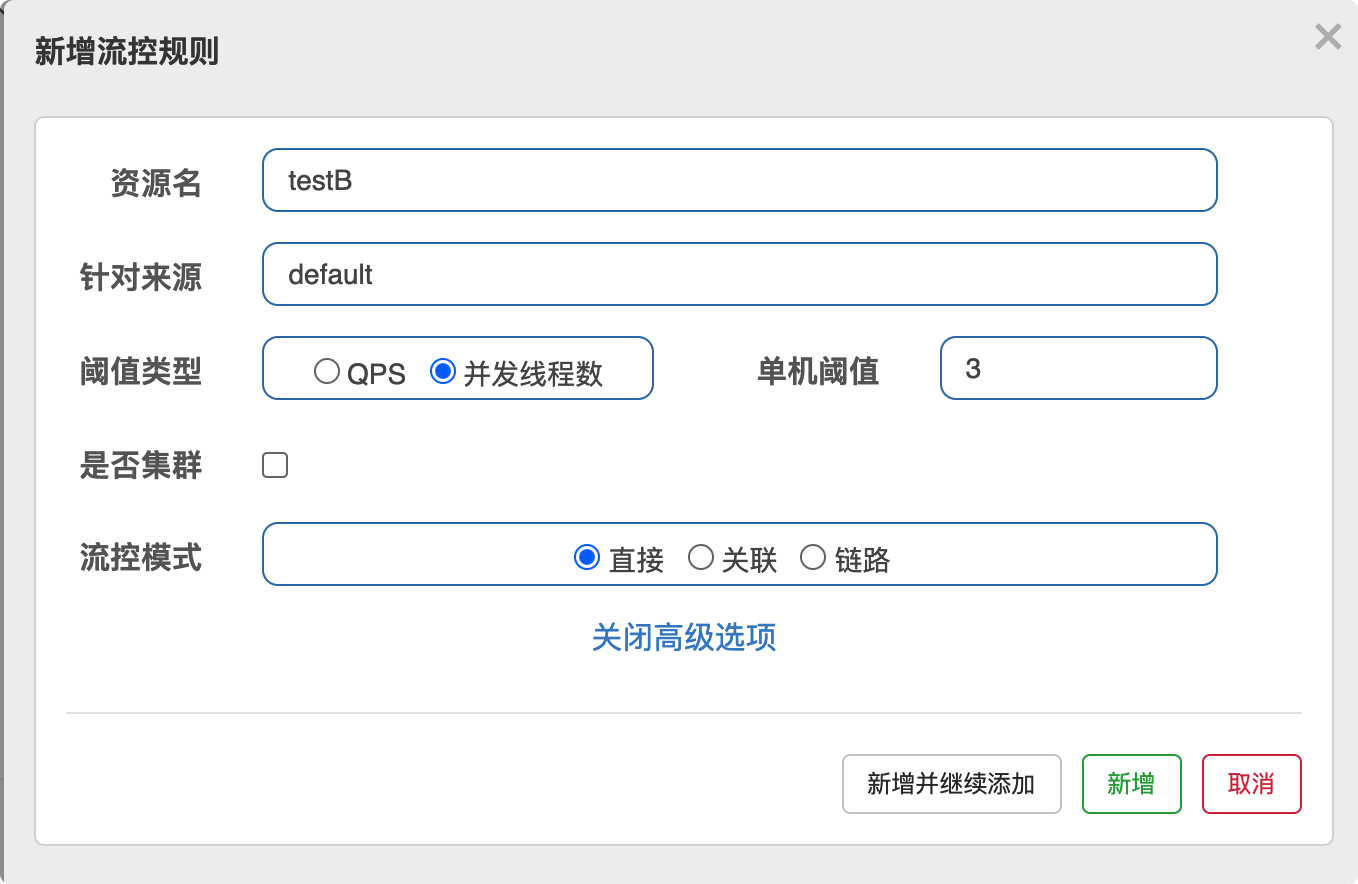Click the 单机阈值 value field
This screenshot has width=1358, height=884.
point(1078,369)
